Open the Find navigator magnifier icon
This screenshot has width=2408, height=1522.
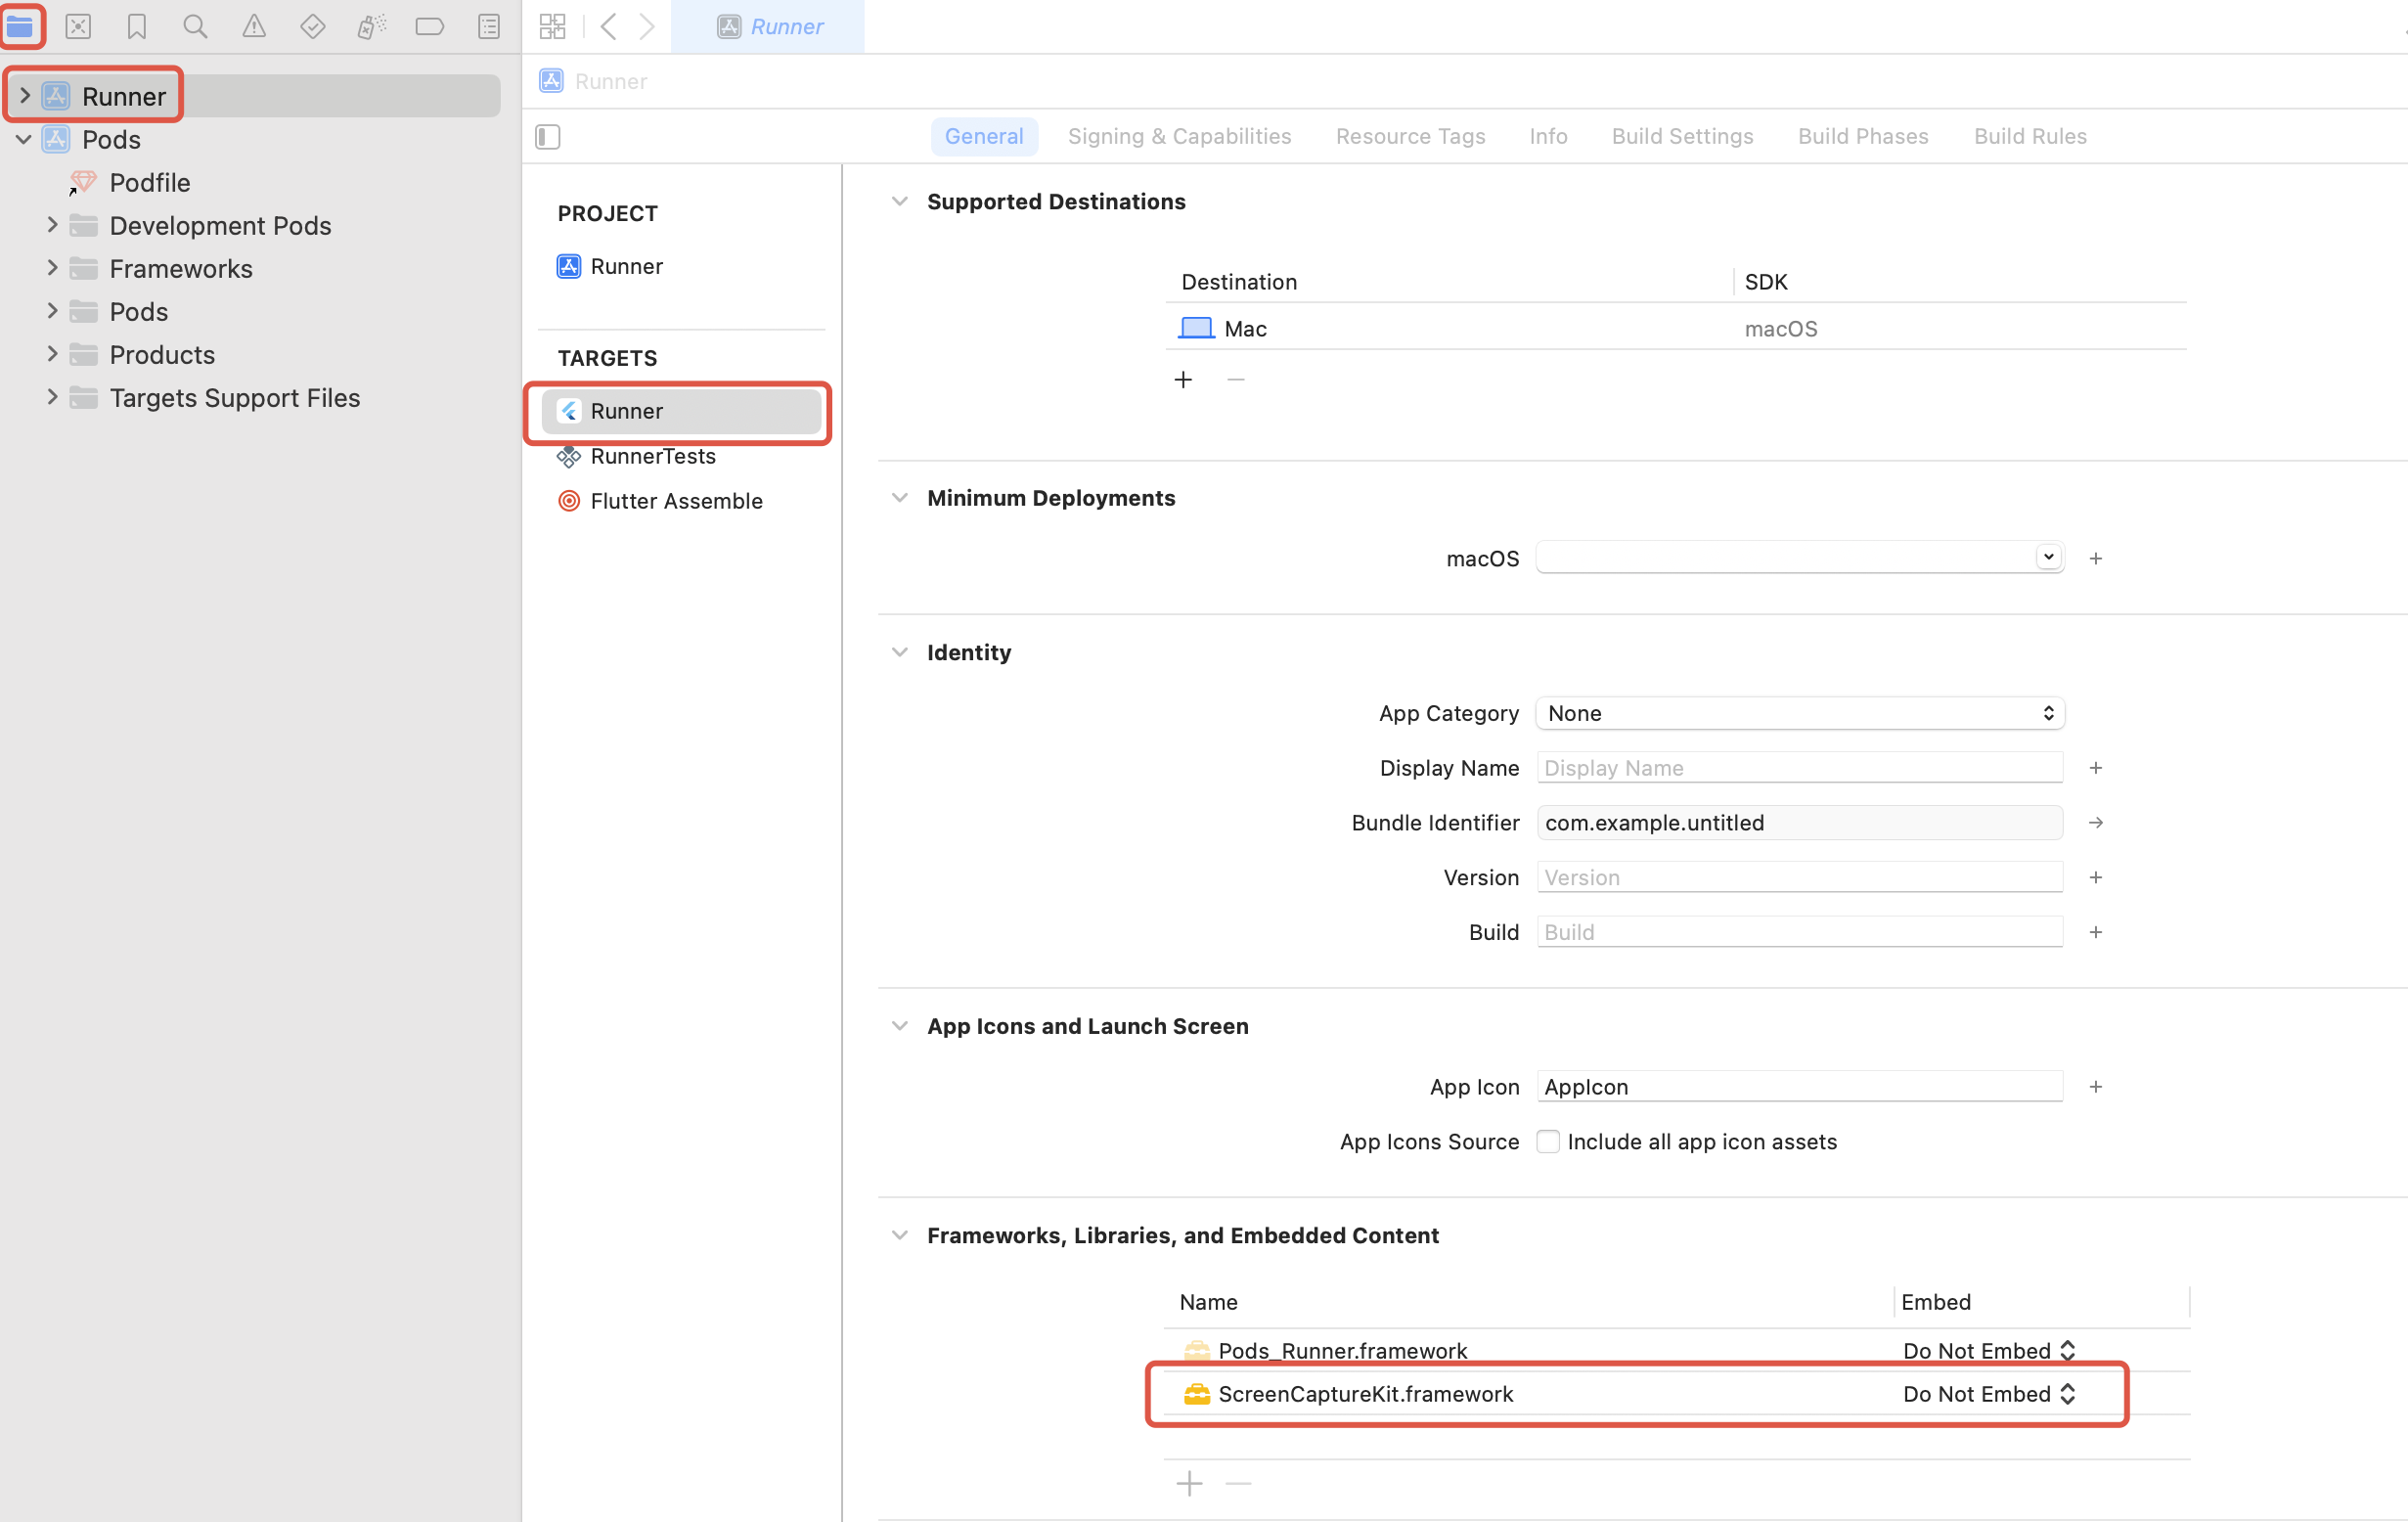[x=195, y=26]
